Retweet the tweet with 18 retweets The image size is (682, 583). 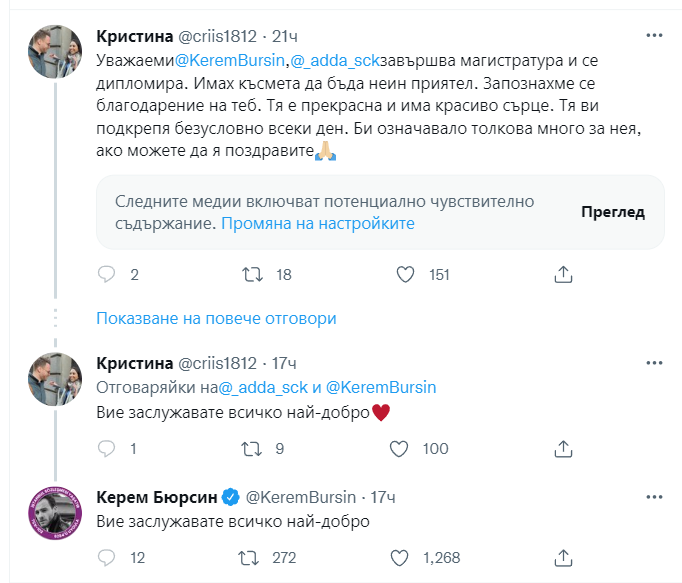point(254,275)
